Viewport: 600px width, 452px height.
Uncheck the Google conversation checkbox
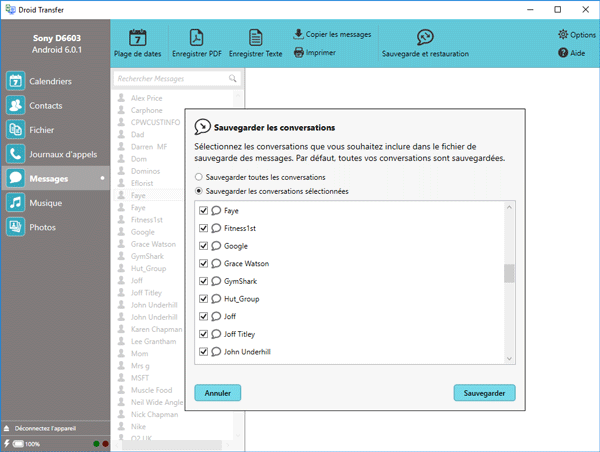tap(204, 246)
